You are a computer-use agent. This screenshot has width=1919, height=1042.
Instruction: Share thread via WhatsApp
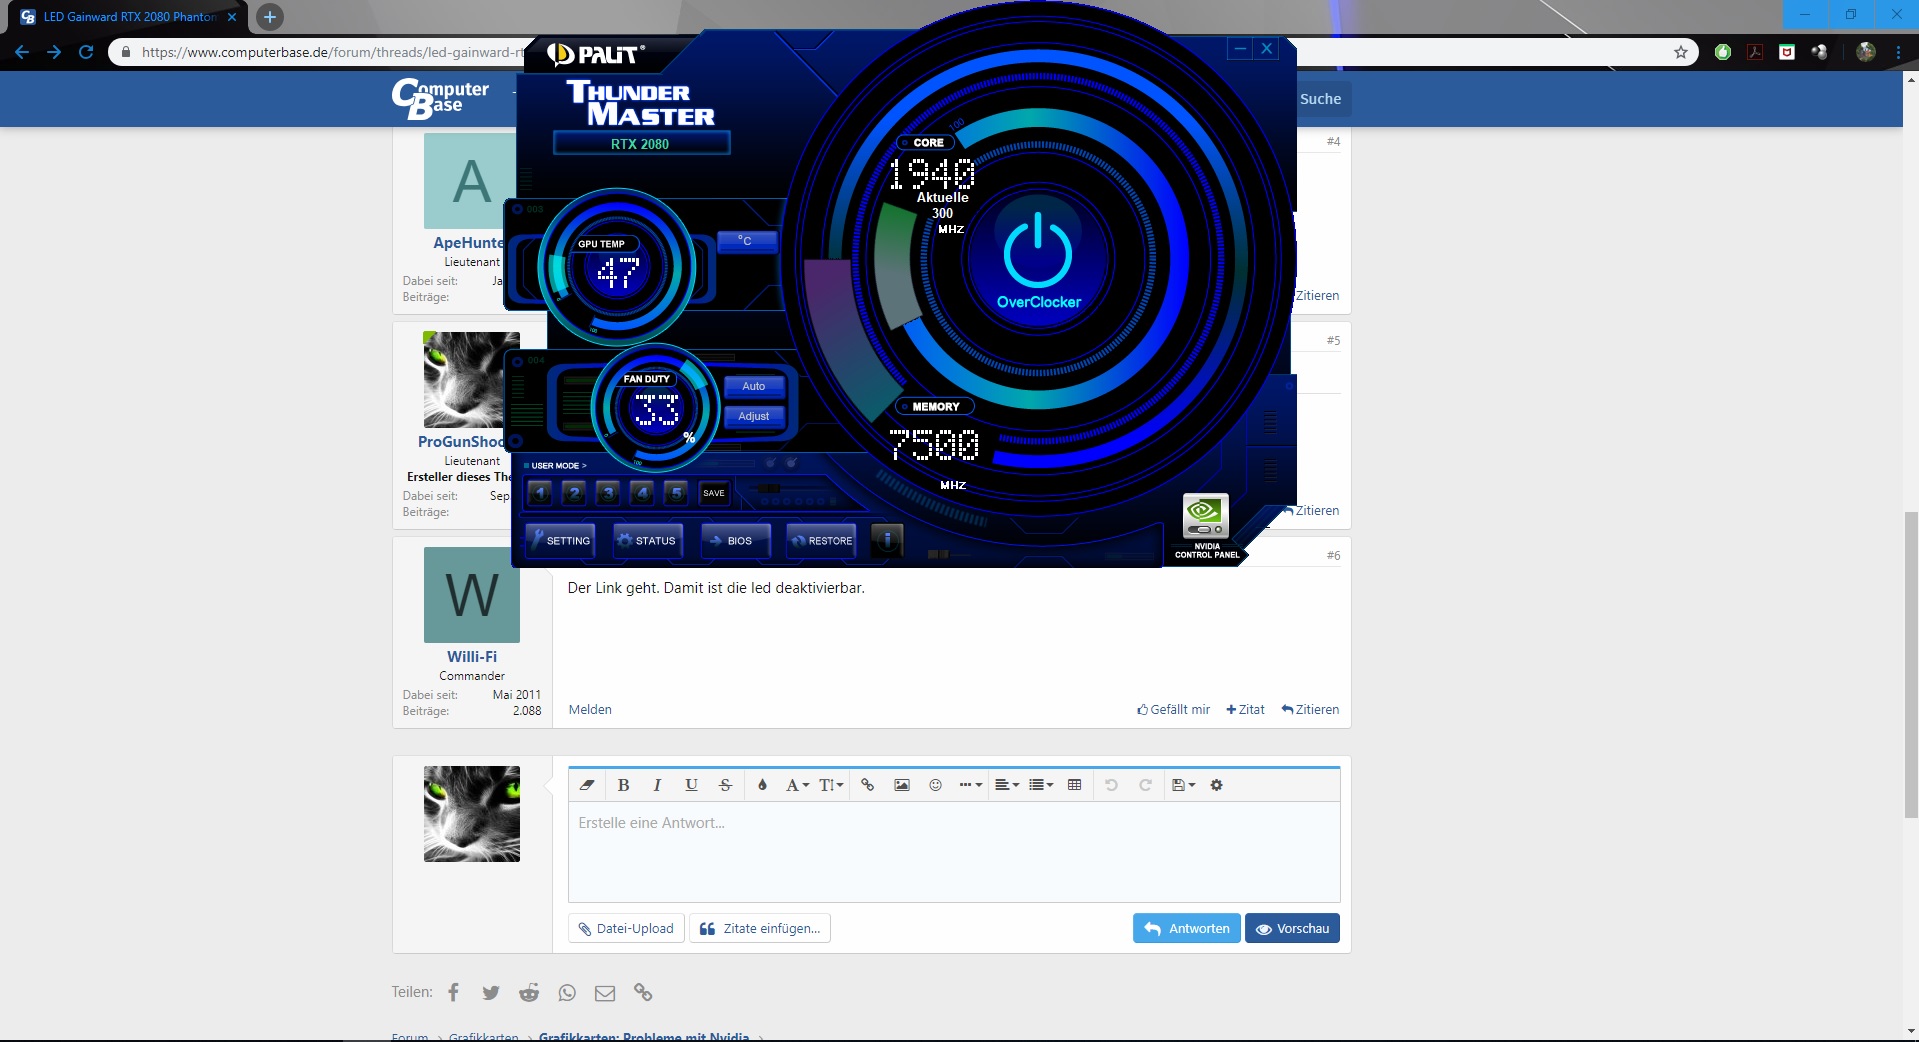pyautogui.click(x=567, y=992)
